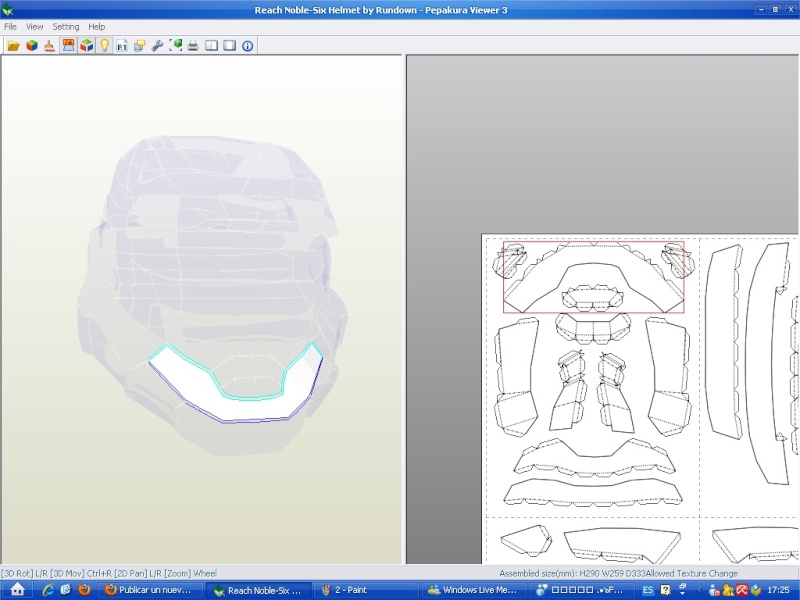Click the 3D Rot mouse hints status text
The image size is (800, 600).
point(109,573)
